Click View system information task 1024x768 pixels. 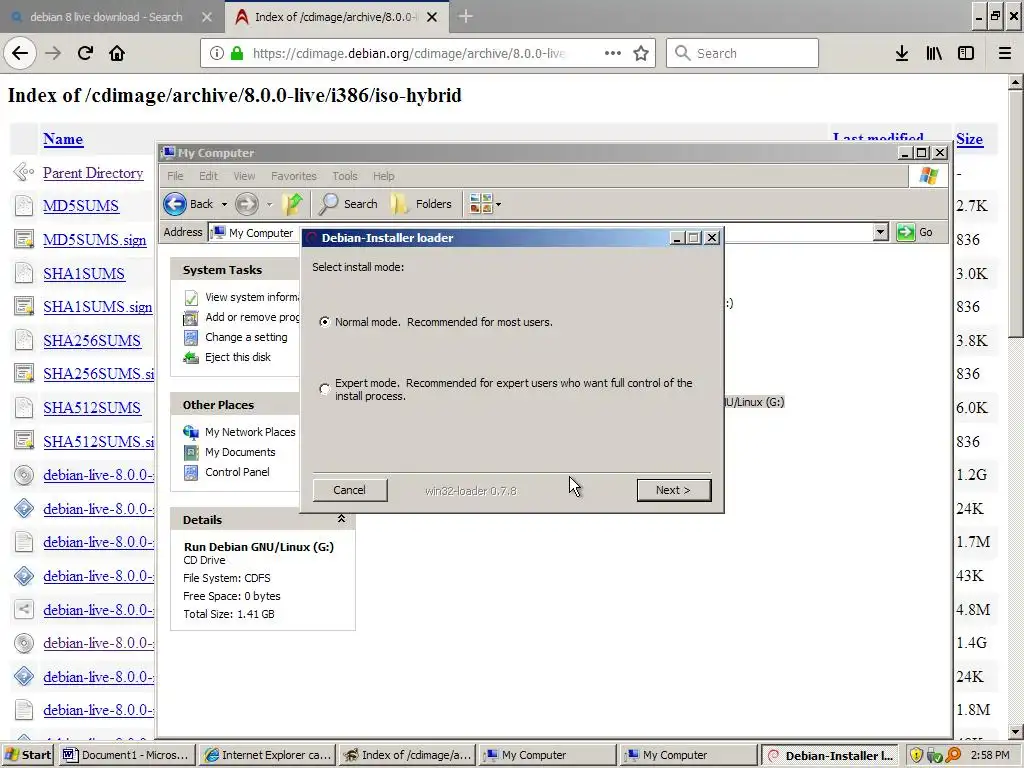(x=242, y=297)
